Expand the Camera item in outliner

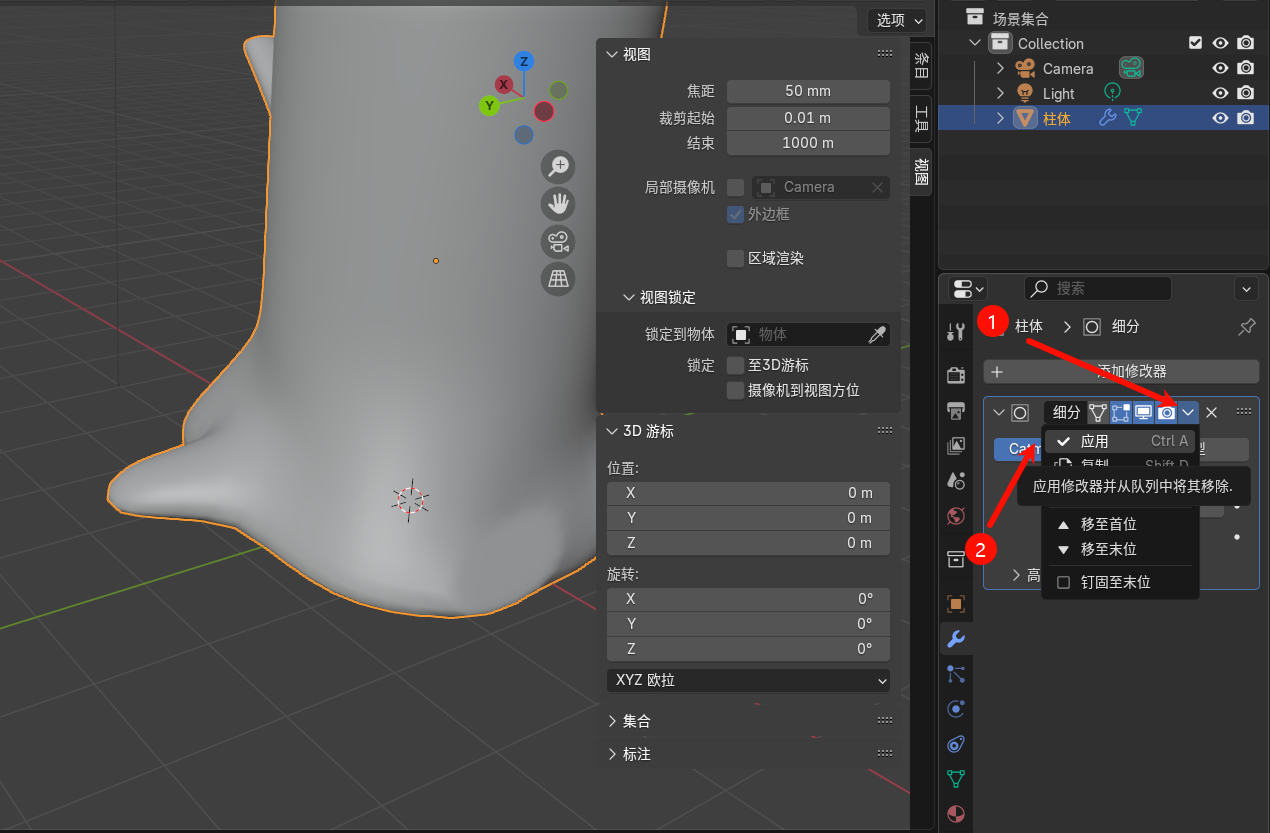[1000, 69]
